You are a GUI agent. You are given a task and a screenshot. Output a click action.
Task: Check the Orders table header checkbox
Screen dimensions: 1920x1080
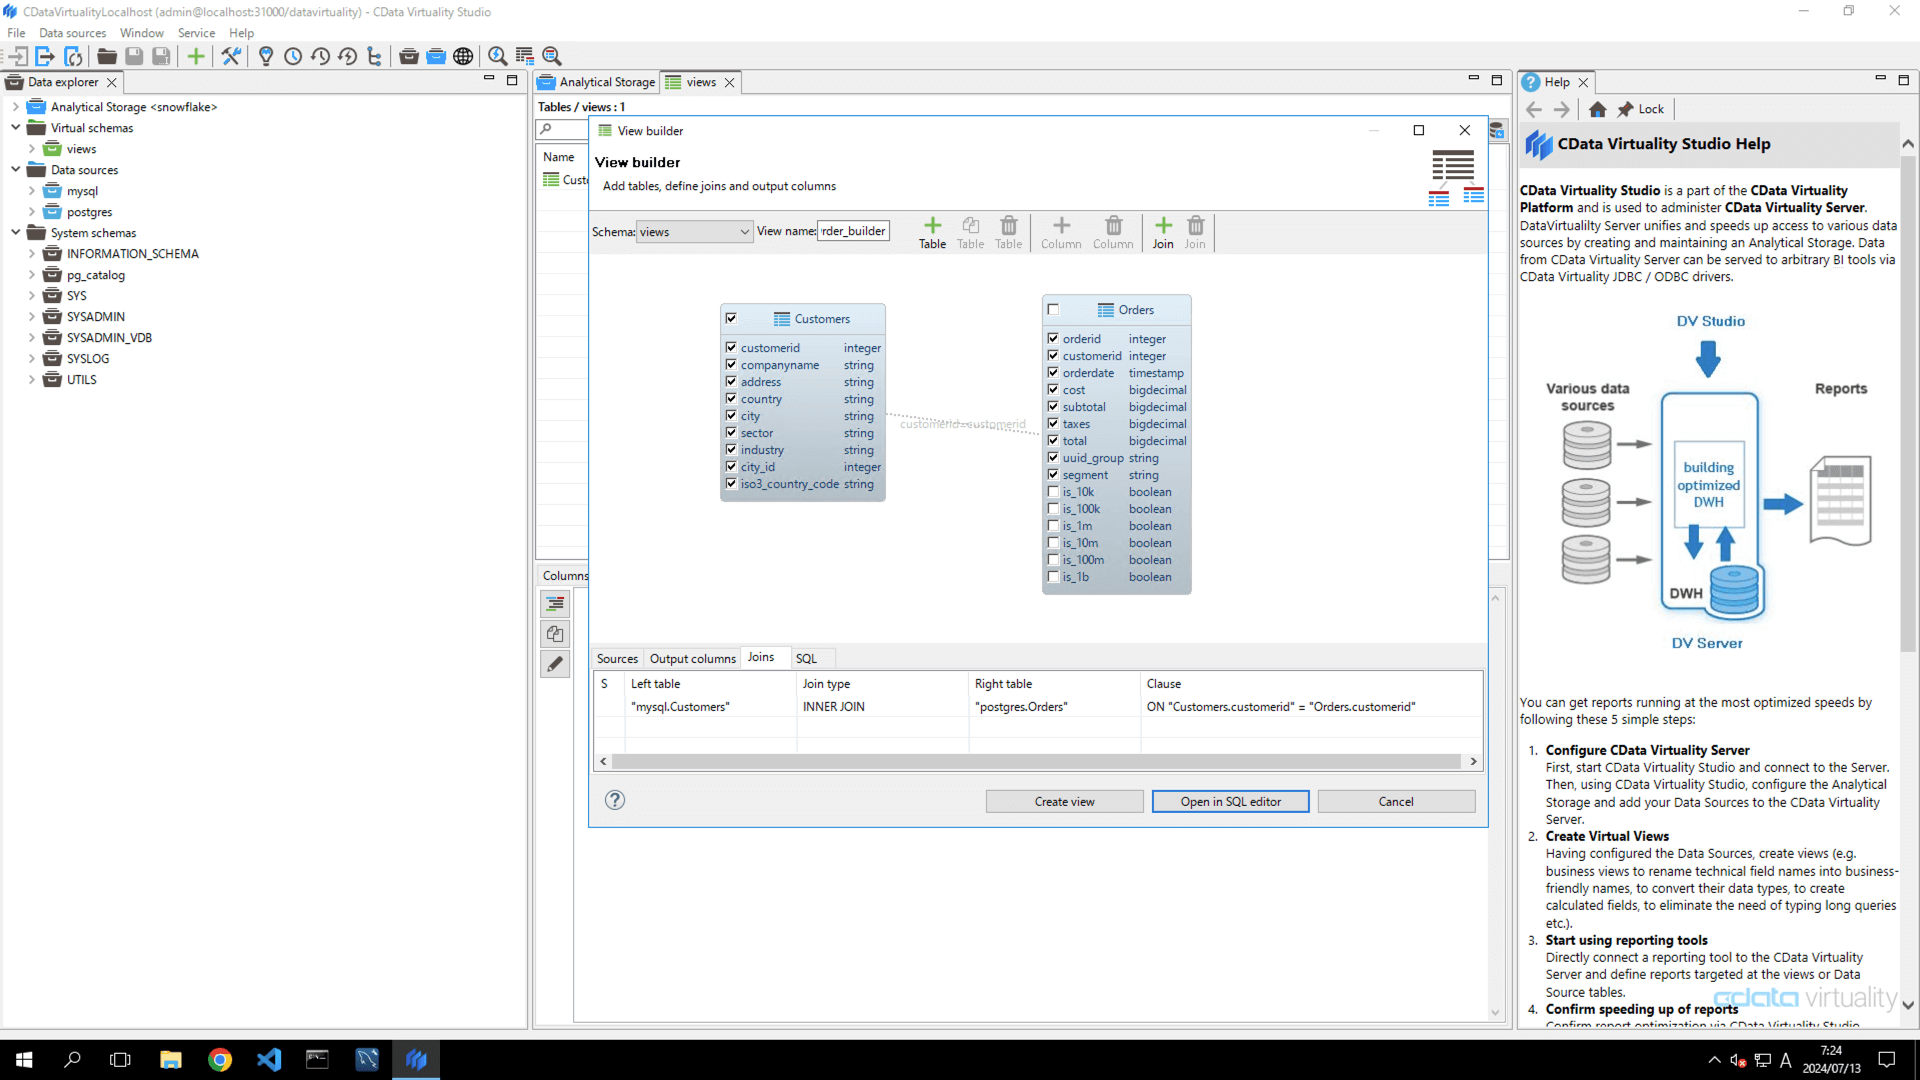tap(1053, 310)
